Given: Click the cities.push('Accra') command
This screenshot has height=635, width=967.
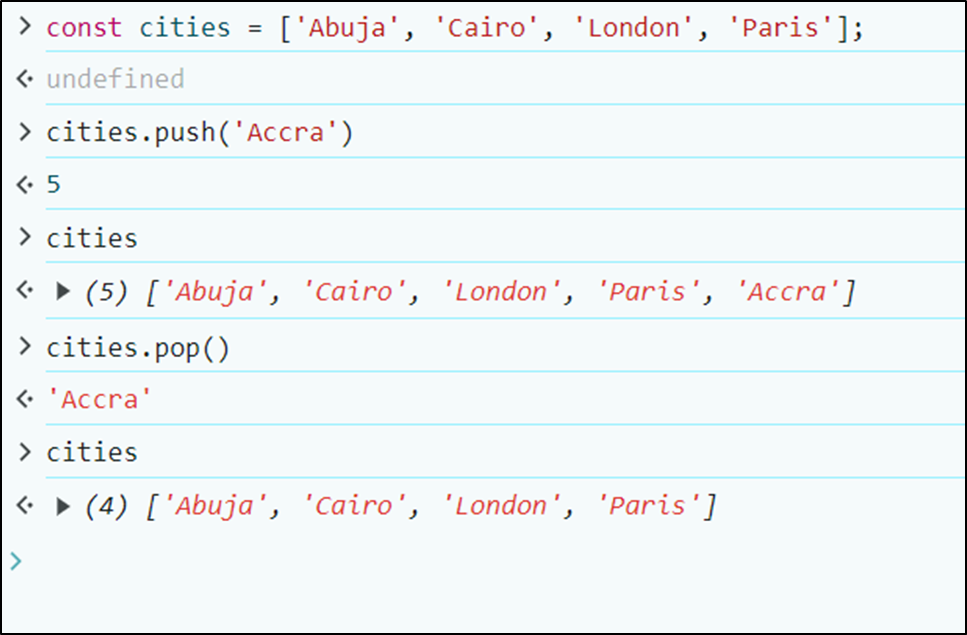Looking at the screenshot, I should [x=200, y=132].
